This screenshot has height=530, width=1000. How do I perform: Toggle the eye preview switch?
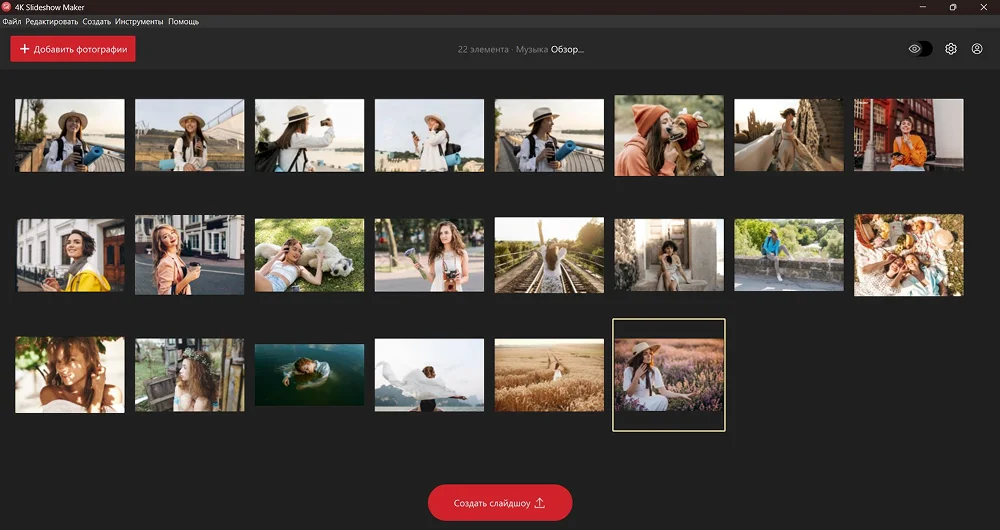pos(920,49)
